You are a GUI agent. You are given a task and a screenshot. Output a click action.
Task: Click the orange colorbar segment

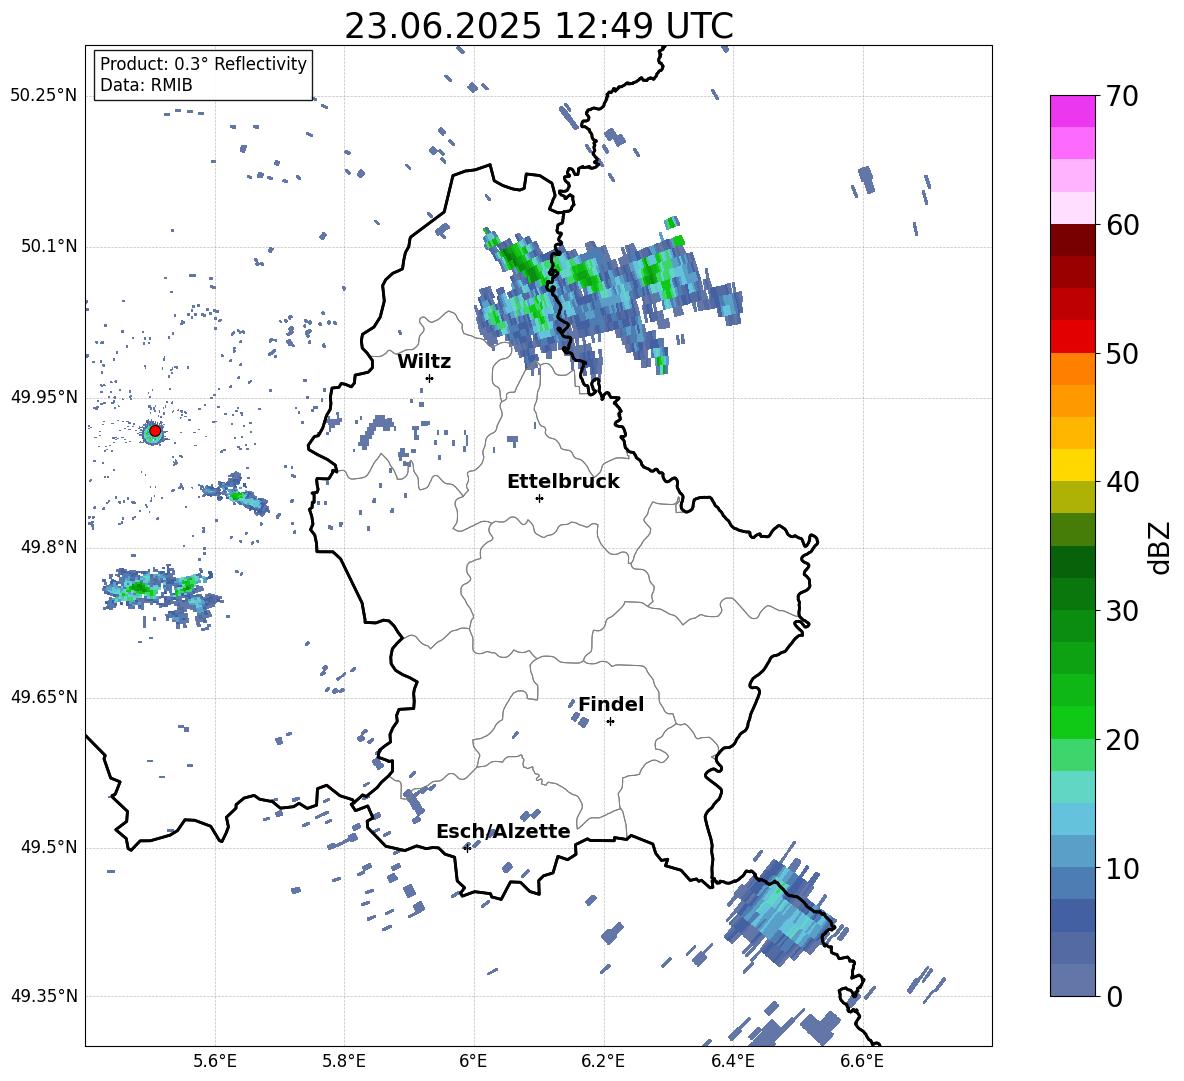(1073, 369)
